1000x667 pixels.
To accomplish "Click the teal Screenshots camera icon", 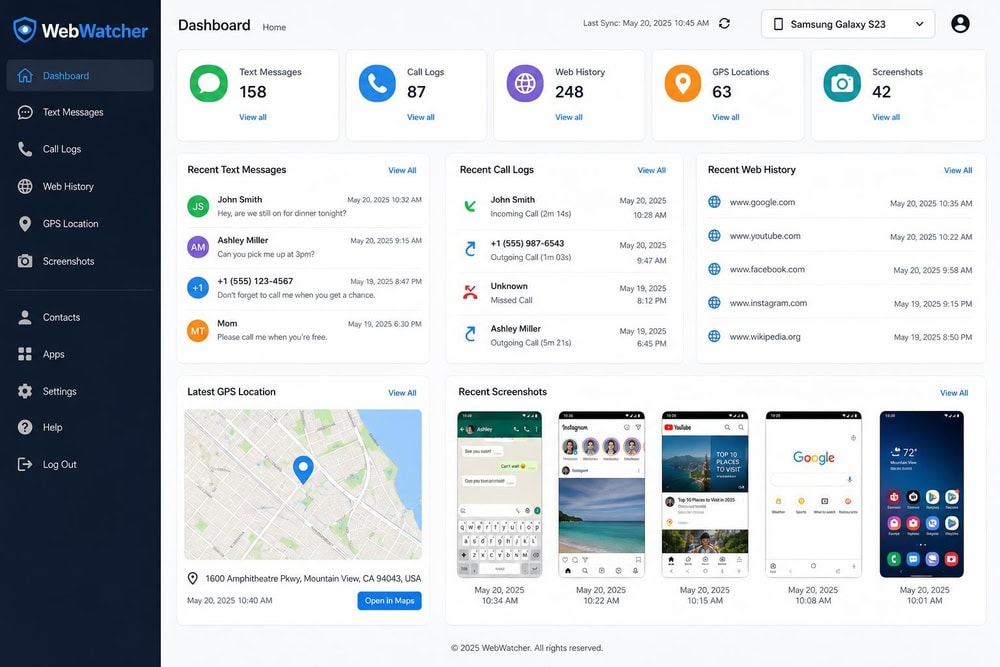I will (842, 84).
